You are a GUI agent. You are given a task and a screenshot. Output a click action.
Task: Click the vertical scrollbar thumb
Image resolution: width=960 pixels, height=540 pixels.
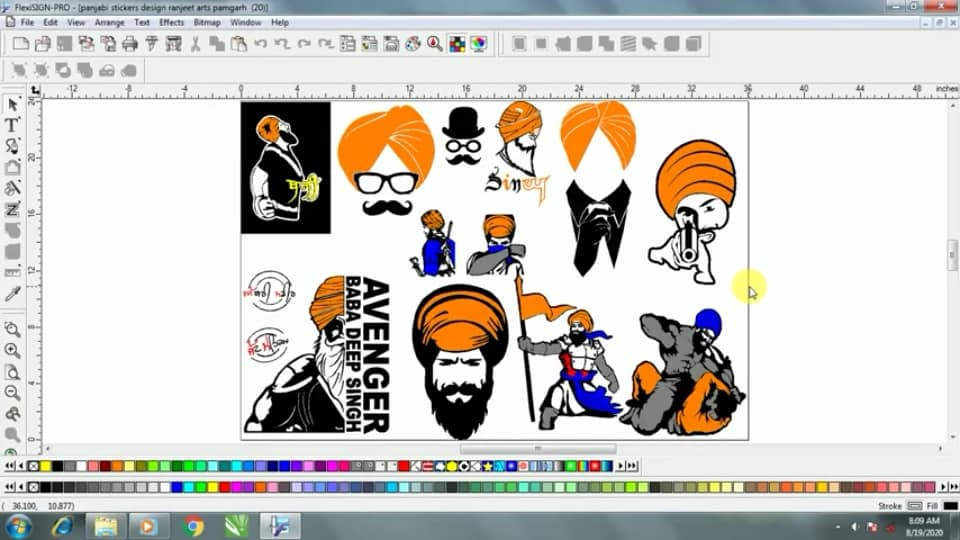(x=953, y=254)
